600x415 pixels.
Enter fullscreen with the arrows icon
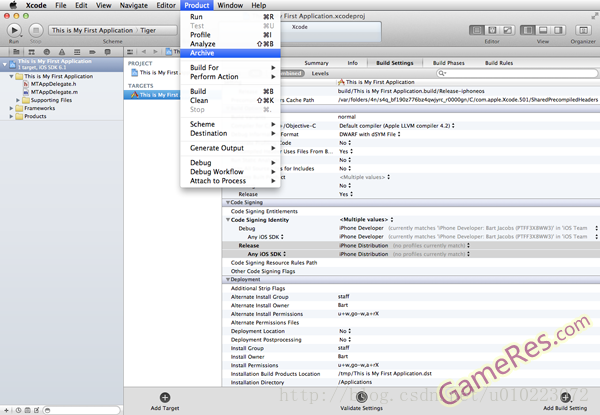click(x=594, y=16)
